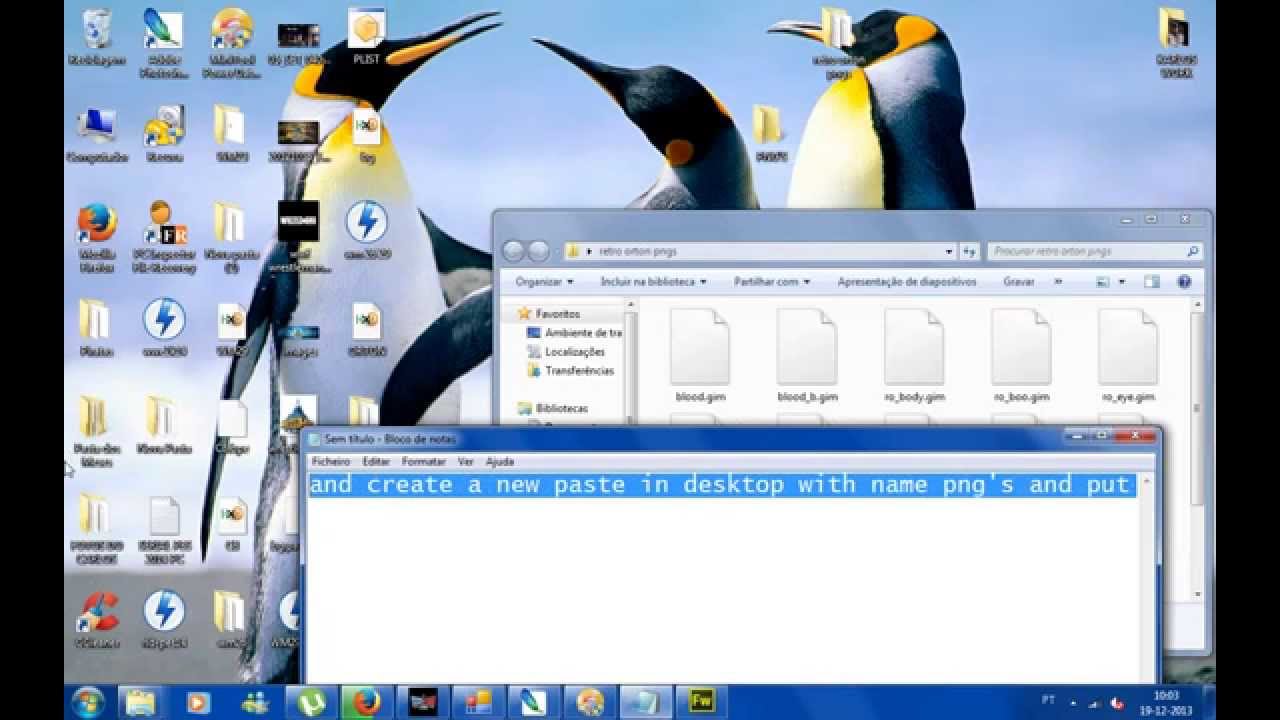Open the Organizar dropdown in Explorer
Image resolution: width=1280 pixels, height=720 pixels.
[x=544, y=282]
